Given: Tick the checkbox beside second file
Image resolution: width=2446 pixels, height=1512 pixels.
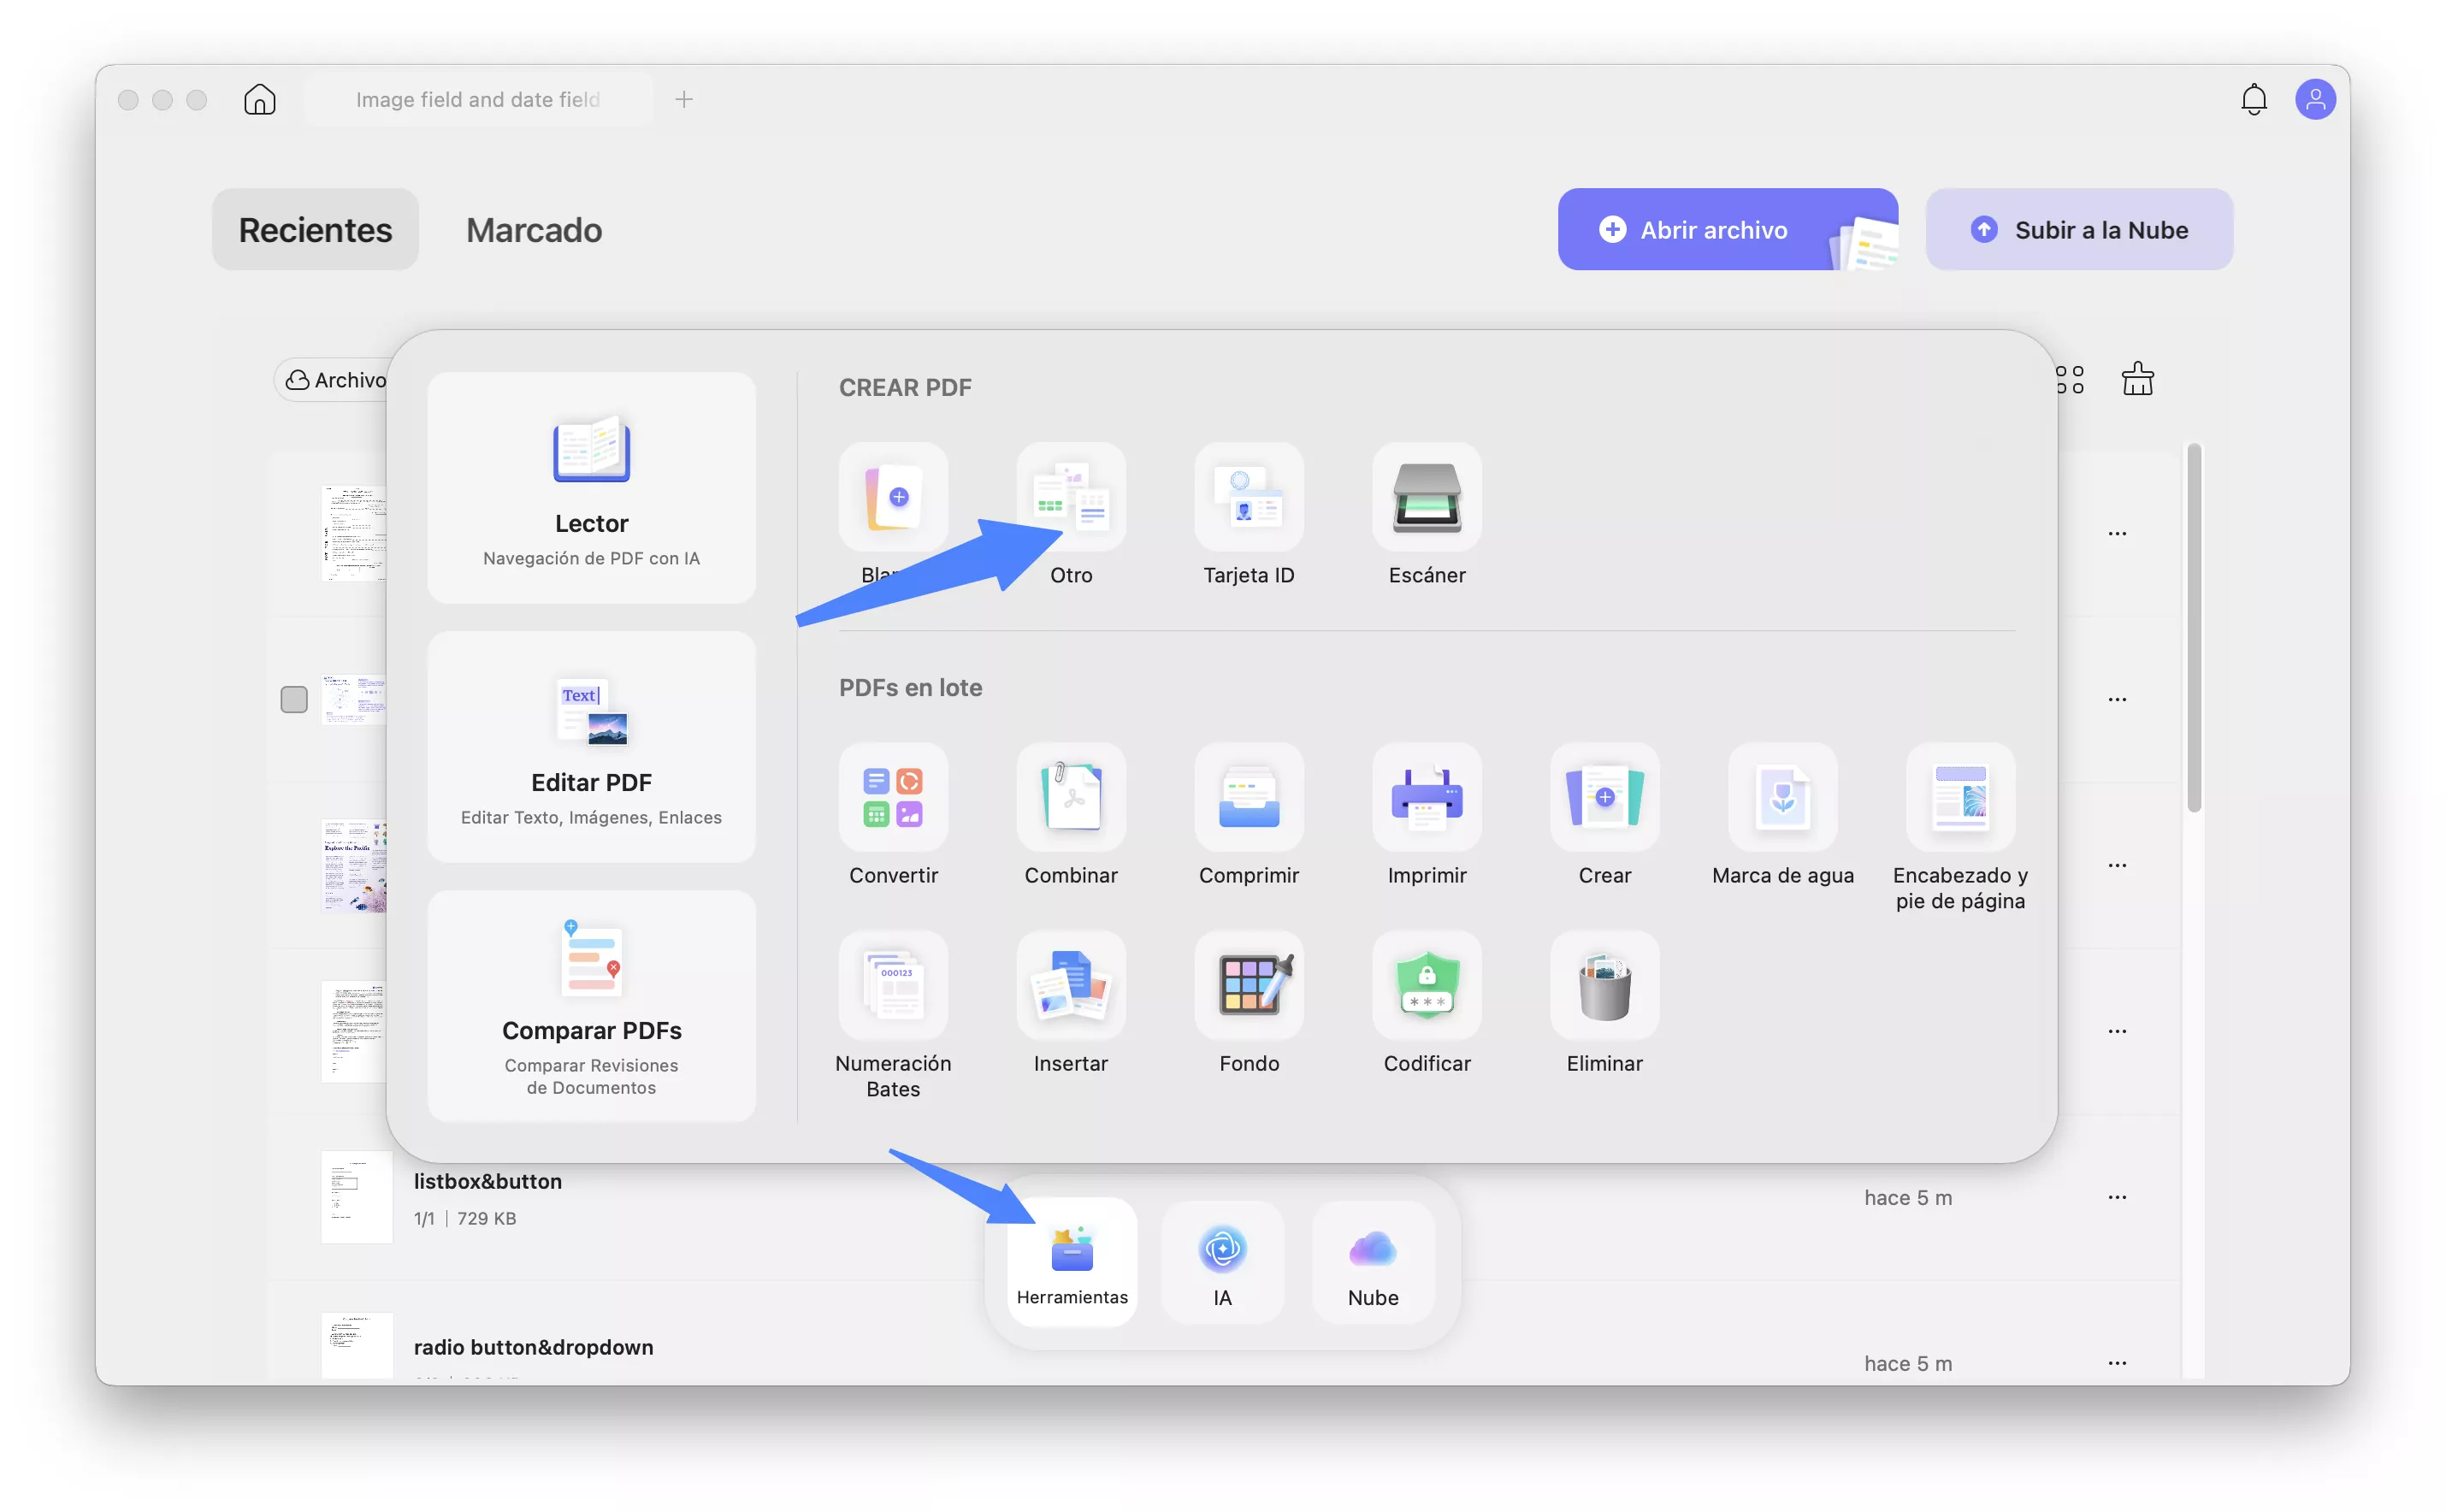Looking at the screenshot, I should coord(294,699).
